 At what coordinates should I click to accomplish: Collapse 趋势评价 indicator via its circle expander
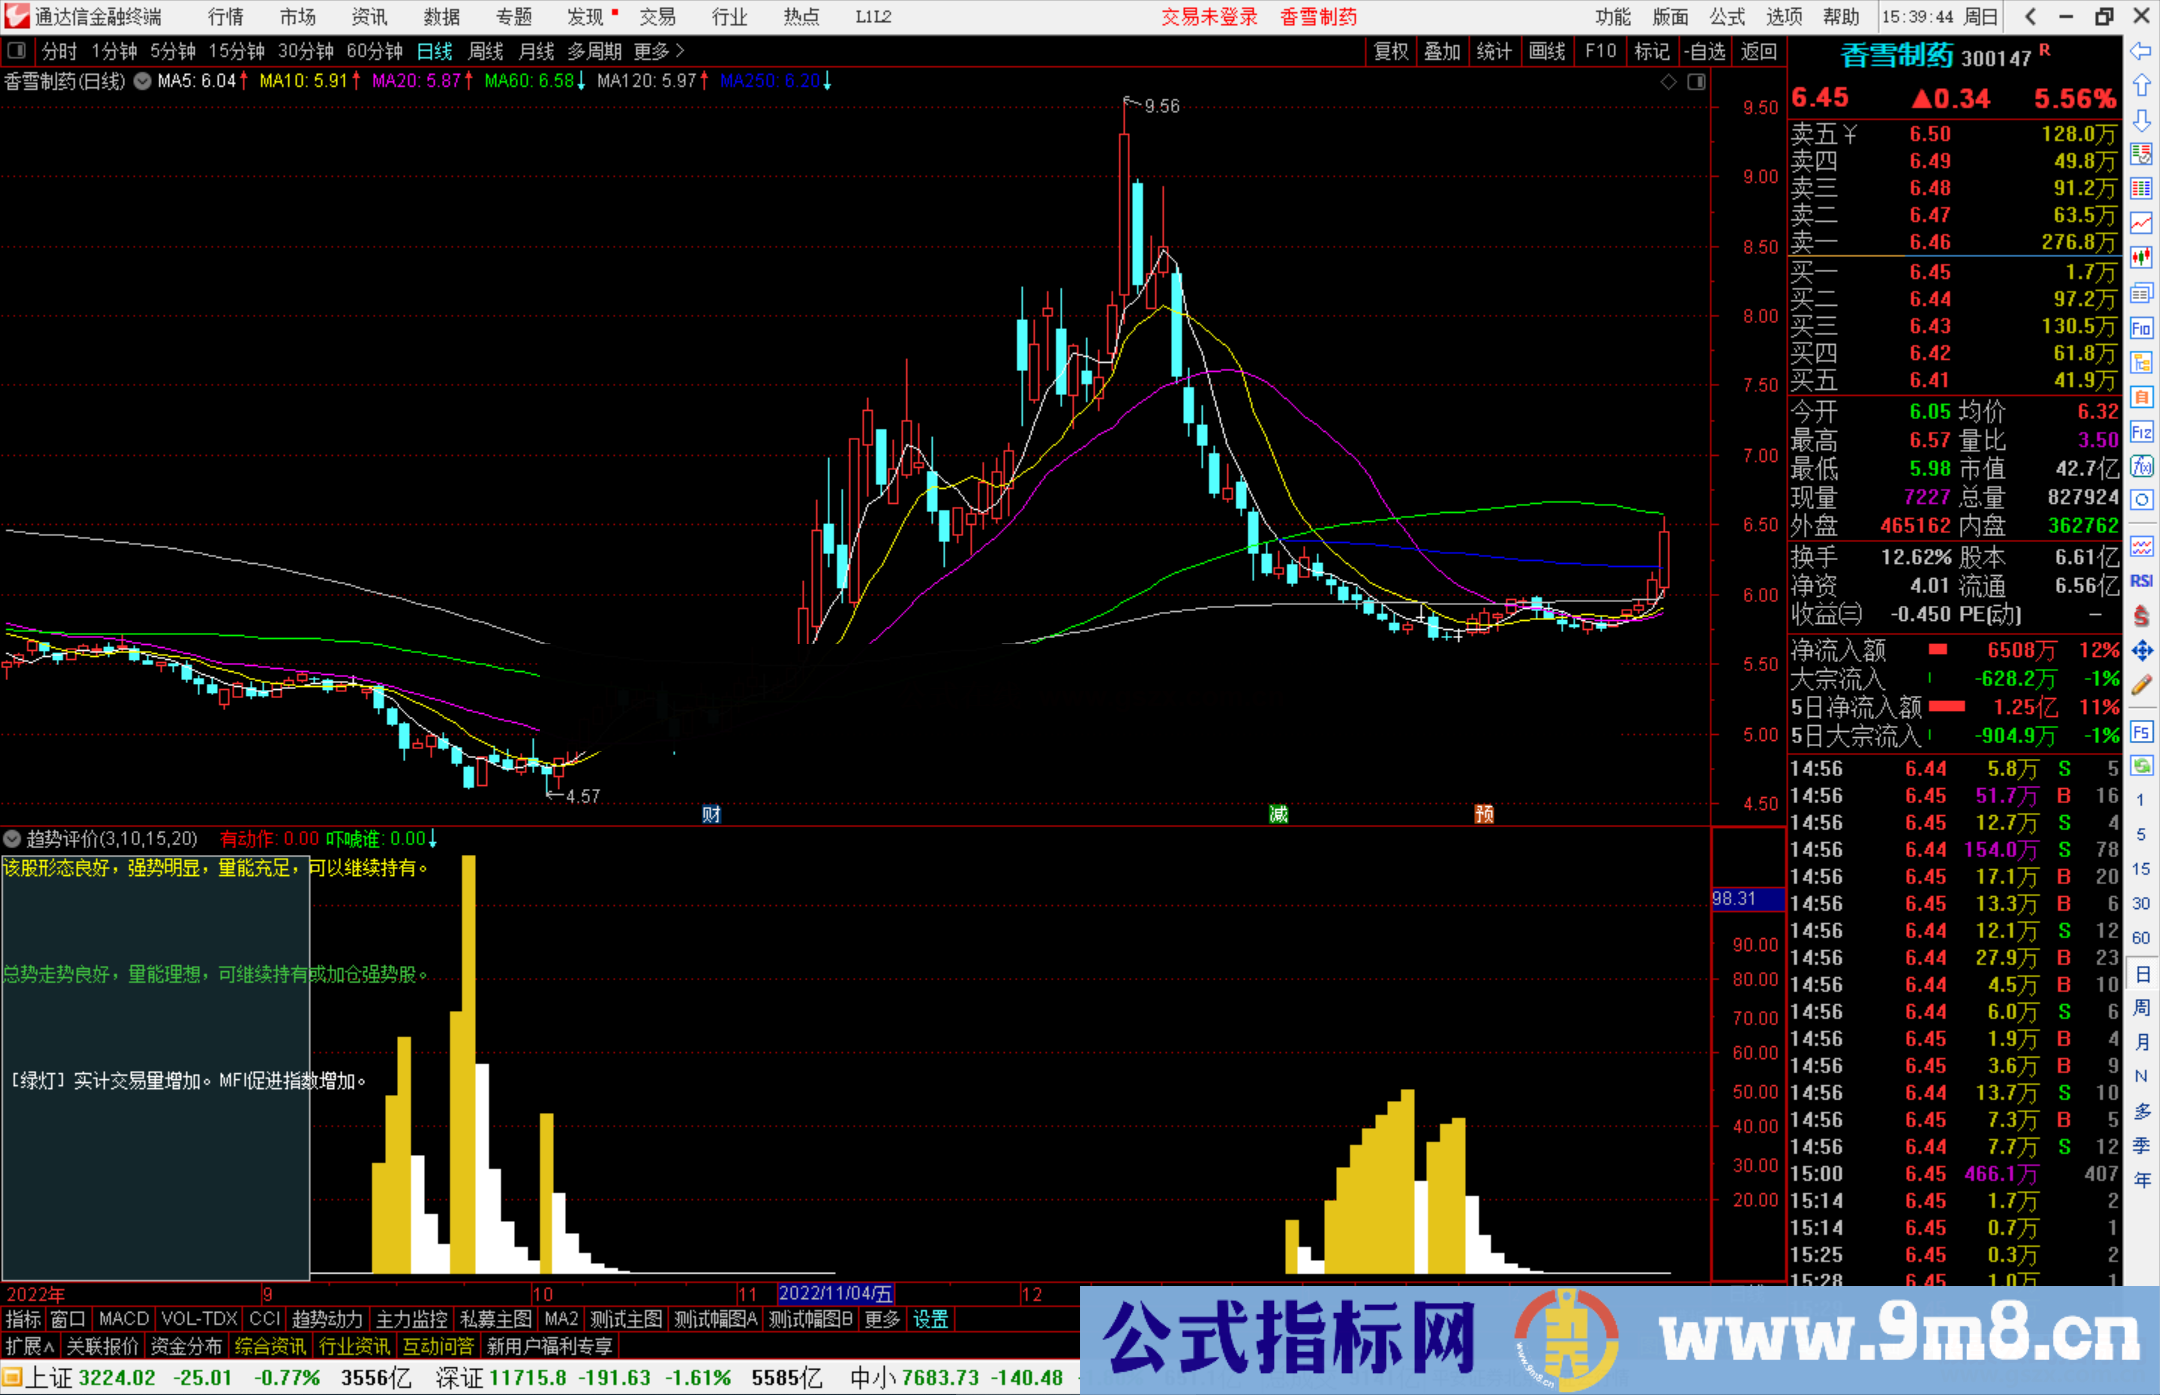12,839
